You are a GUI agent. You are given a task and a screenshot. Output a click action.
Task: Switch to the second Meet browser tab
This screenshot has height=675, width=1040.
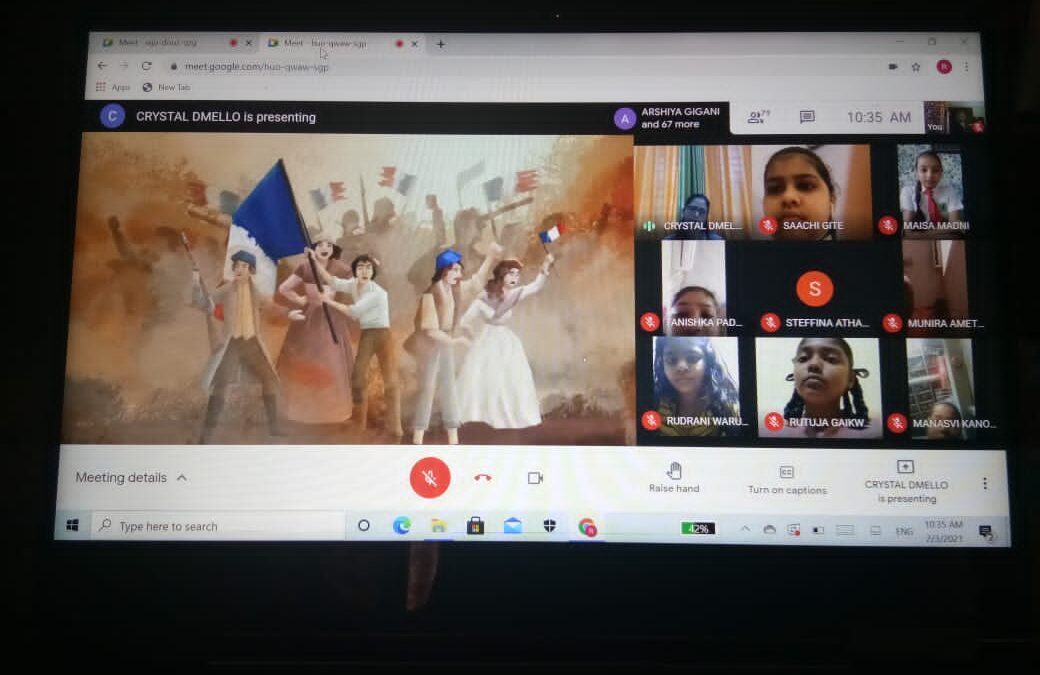point(336,44)
